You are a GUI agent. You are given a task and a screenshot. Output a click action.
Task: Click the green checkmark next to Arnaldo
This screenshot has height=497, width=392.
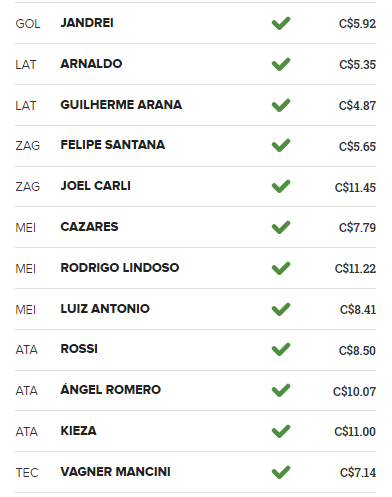click(x=281, y=64)
